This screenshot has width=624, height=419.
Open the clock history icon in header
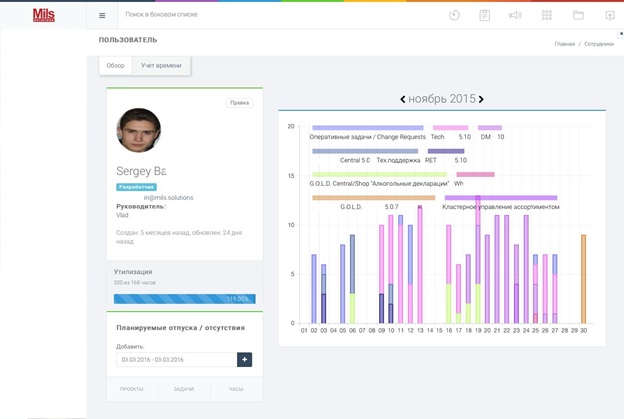454,16
